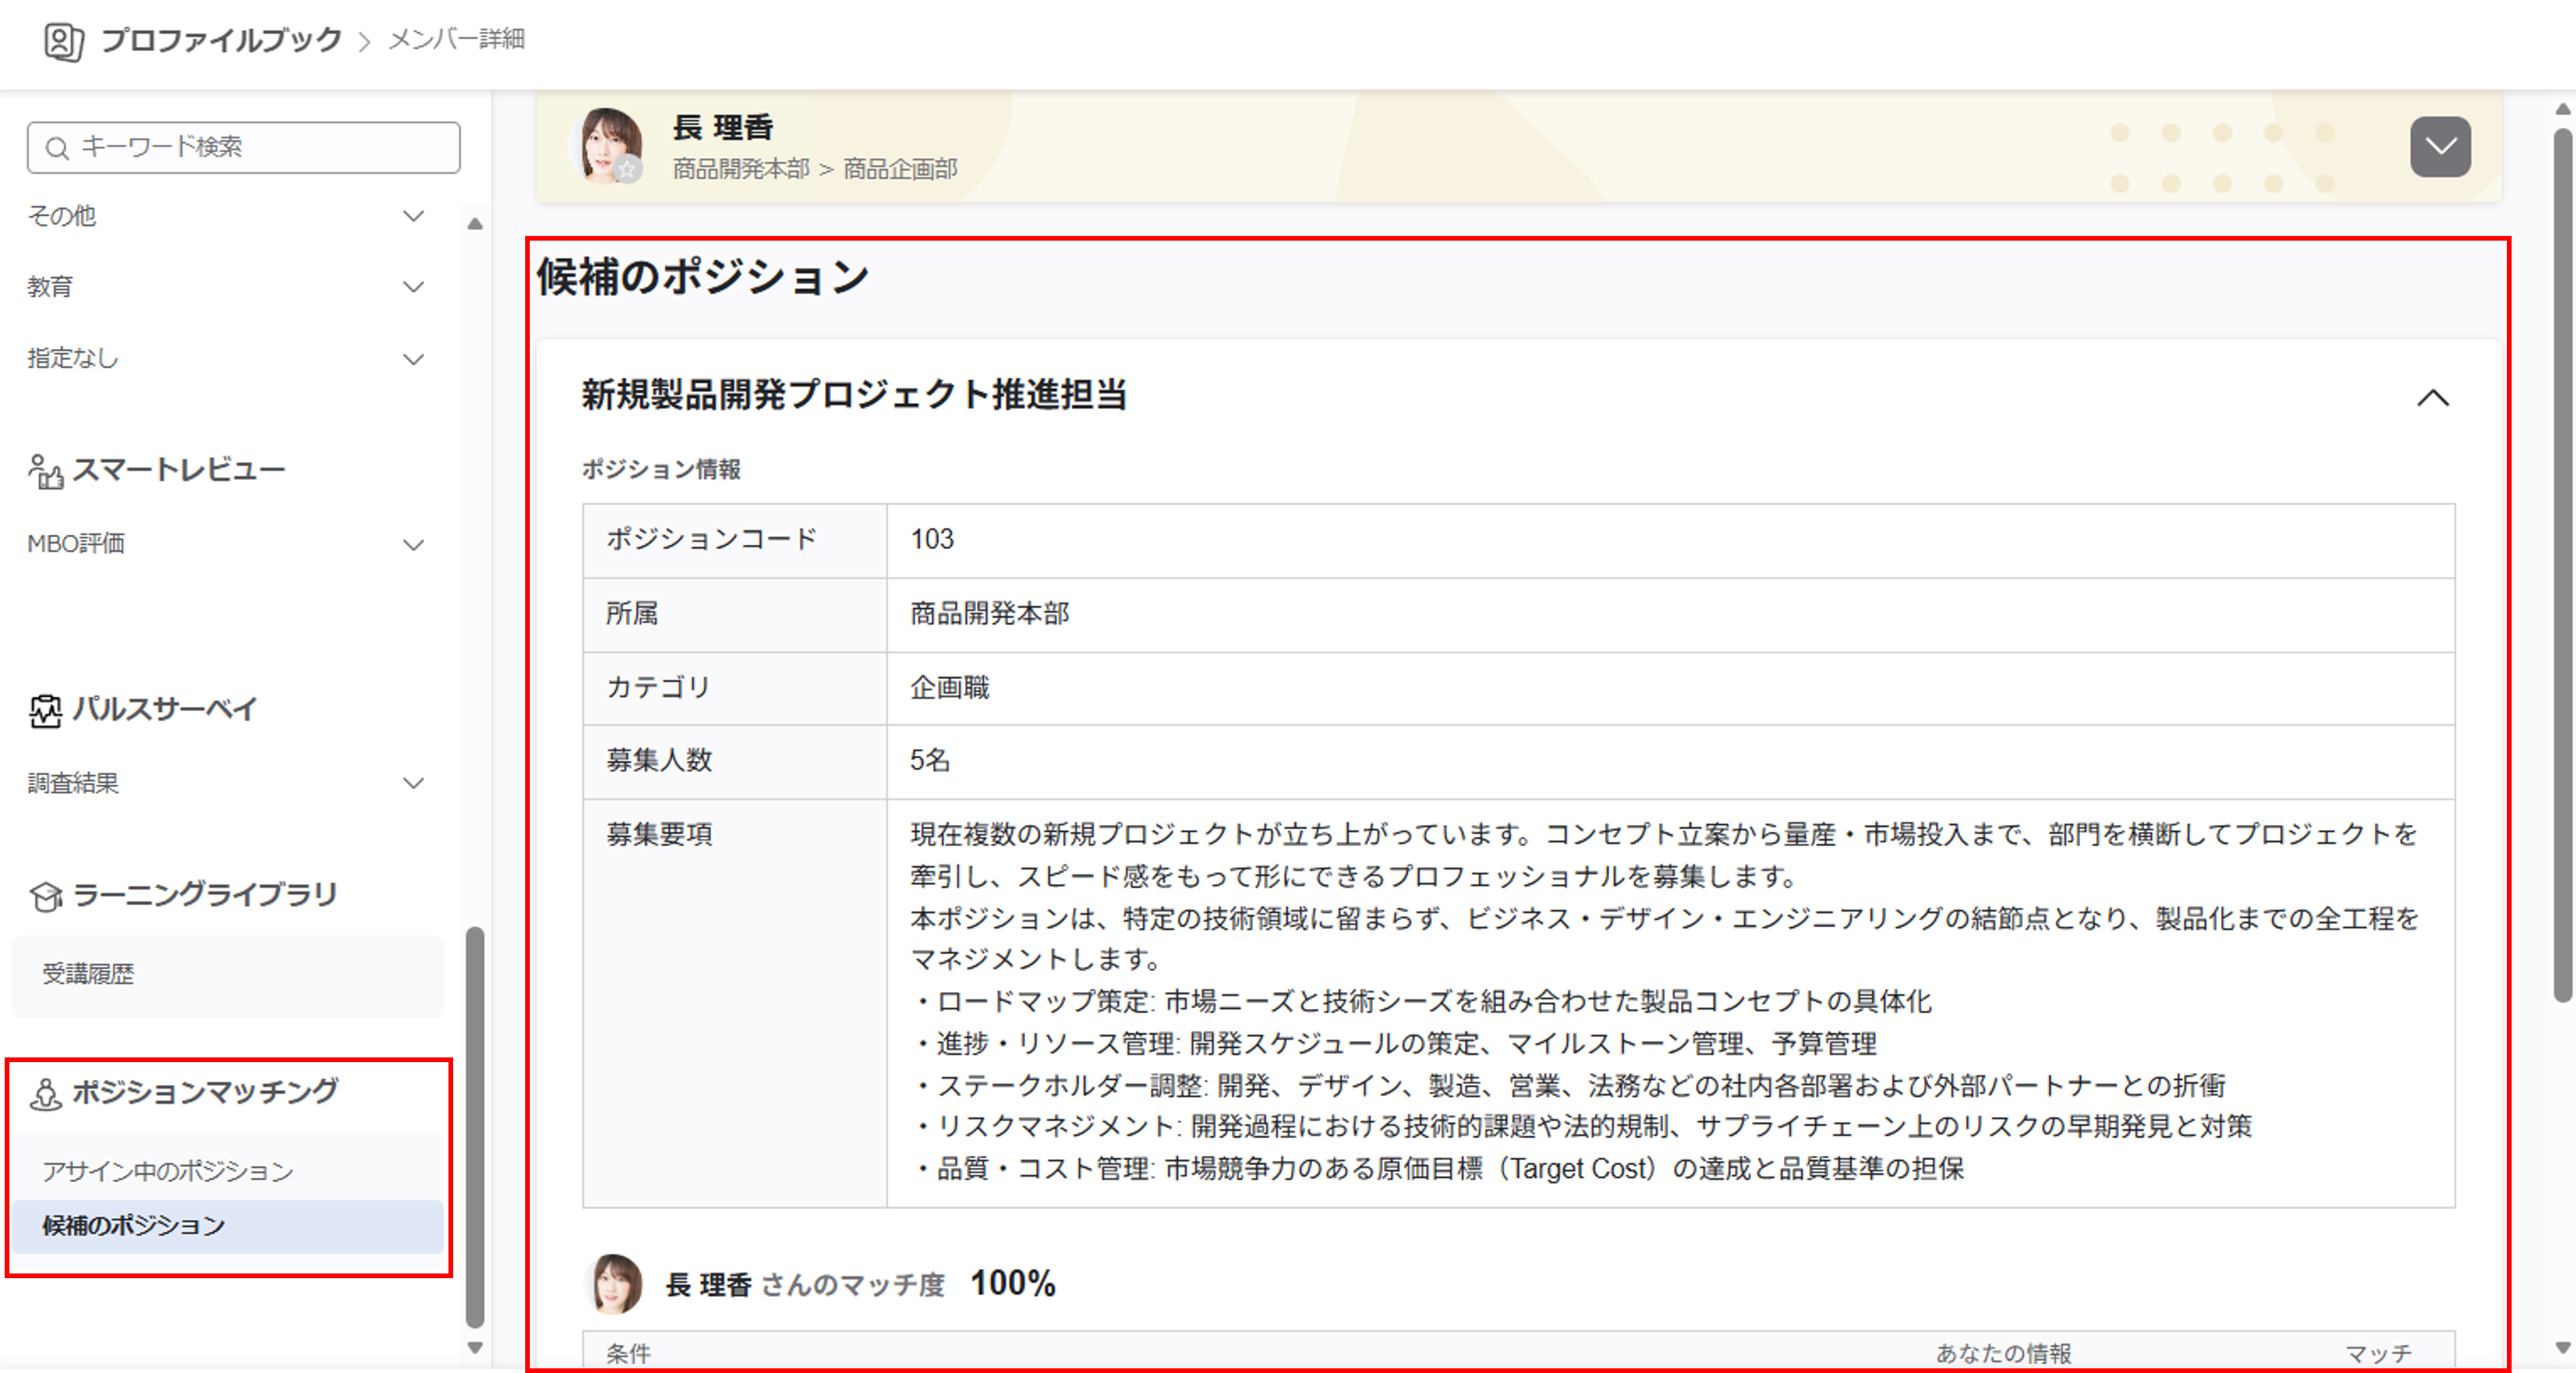The width and height of the screenshot is (2576, 1373).
Task: Click the ポジションコード value 103
Action: pos(932,540)
